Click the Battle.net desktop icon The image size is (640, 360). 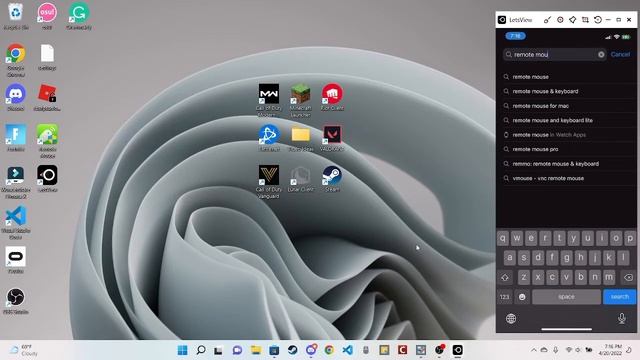(269, 138)
